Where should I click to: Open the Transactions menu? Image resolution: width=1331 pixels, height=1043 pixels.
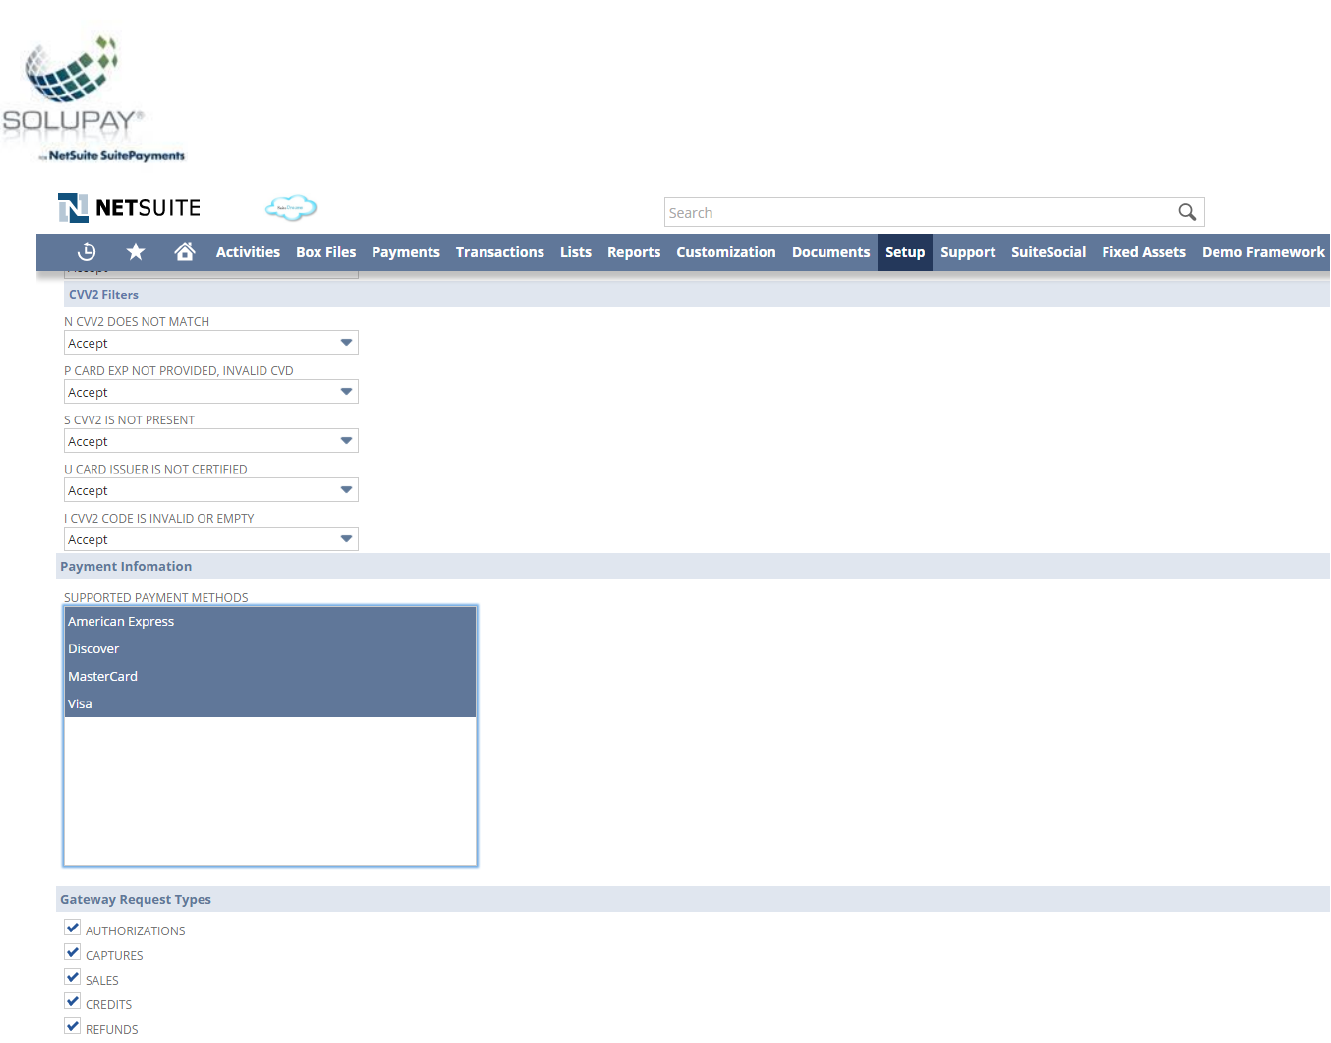(x=500, y=252)
